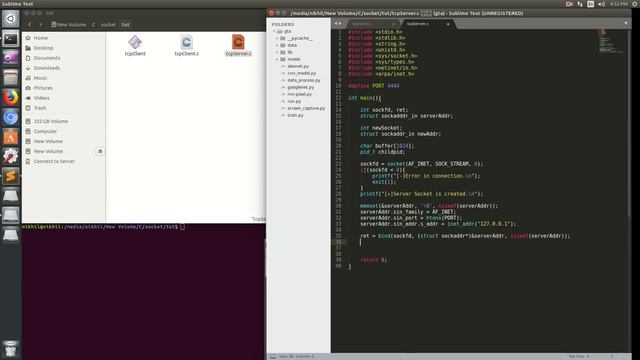Image resolution: width=640 pixels, height=360 pixels.
Task: Open the network indicator in top panel
Action: 580,4
